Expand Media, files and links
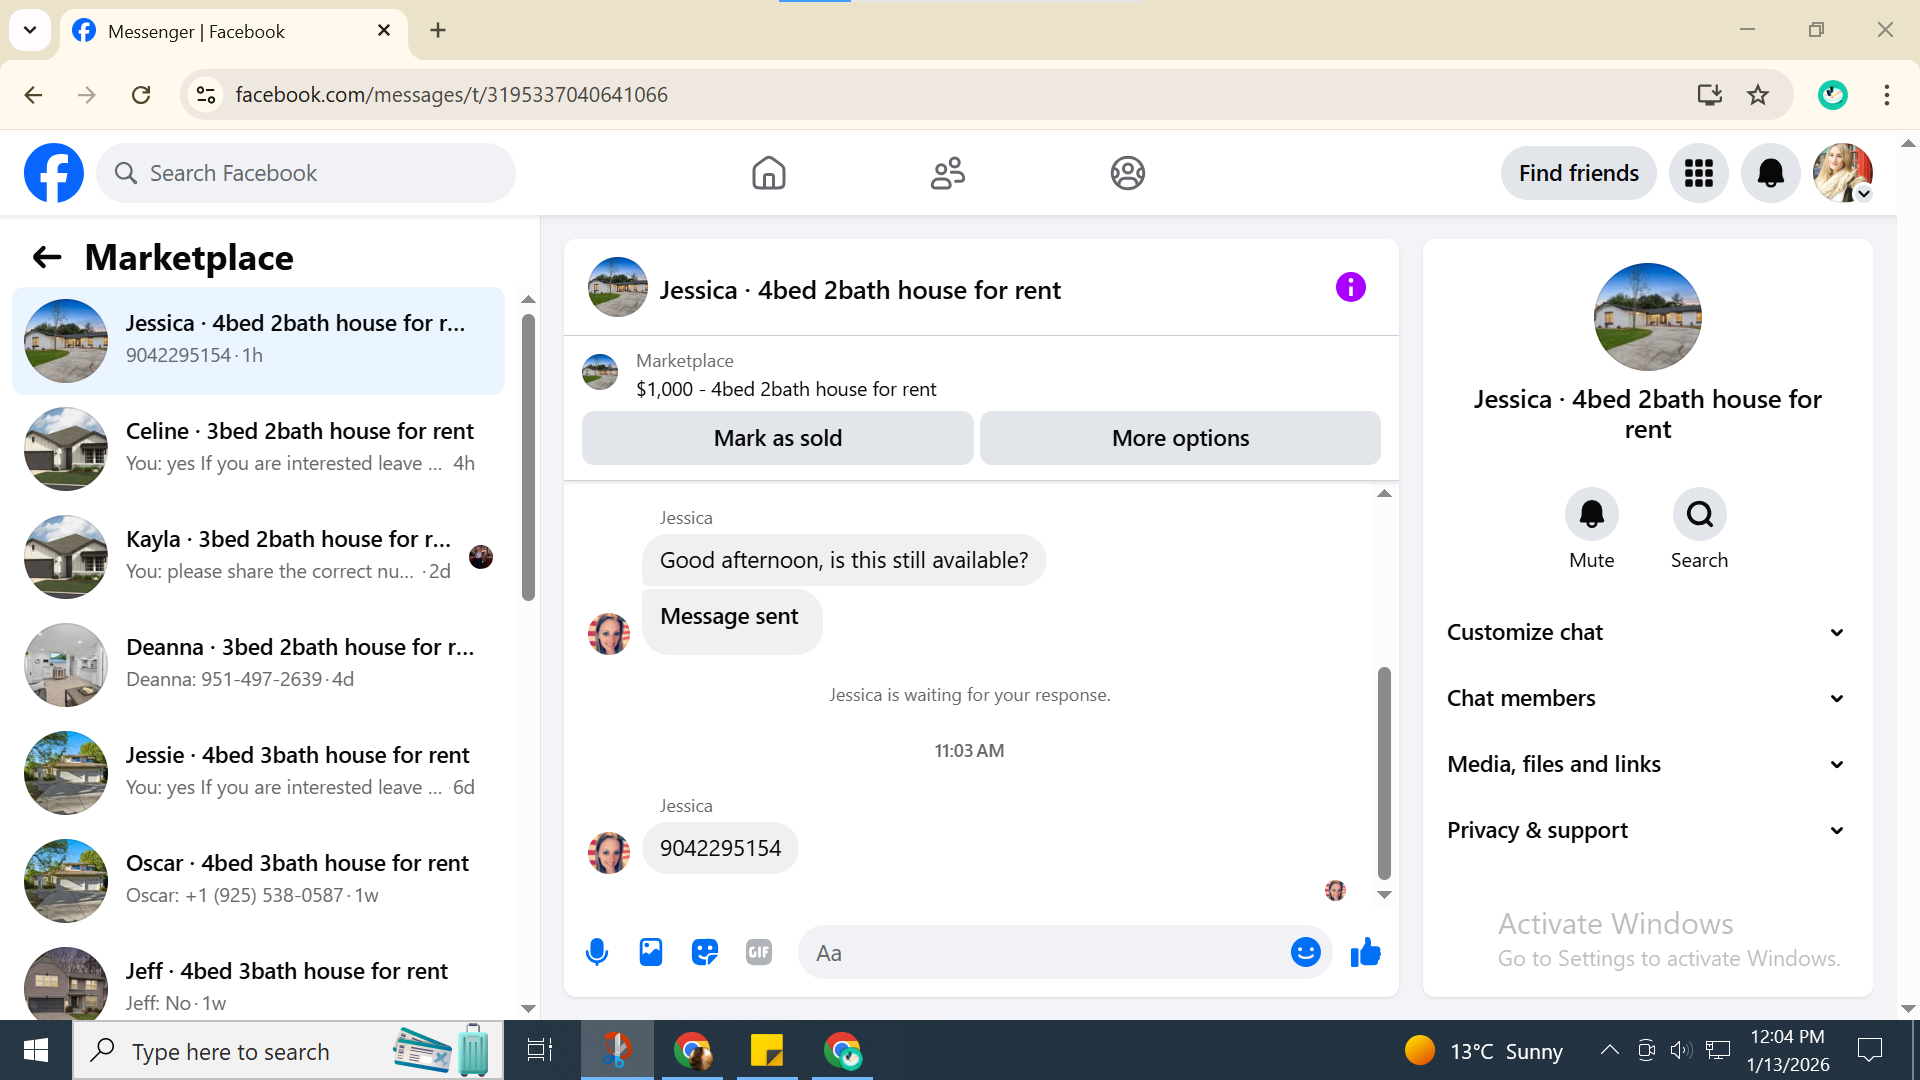The image size is (1920, 1080). (1646, 764)
